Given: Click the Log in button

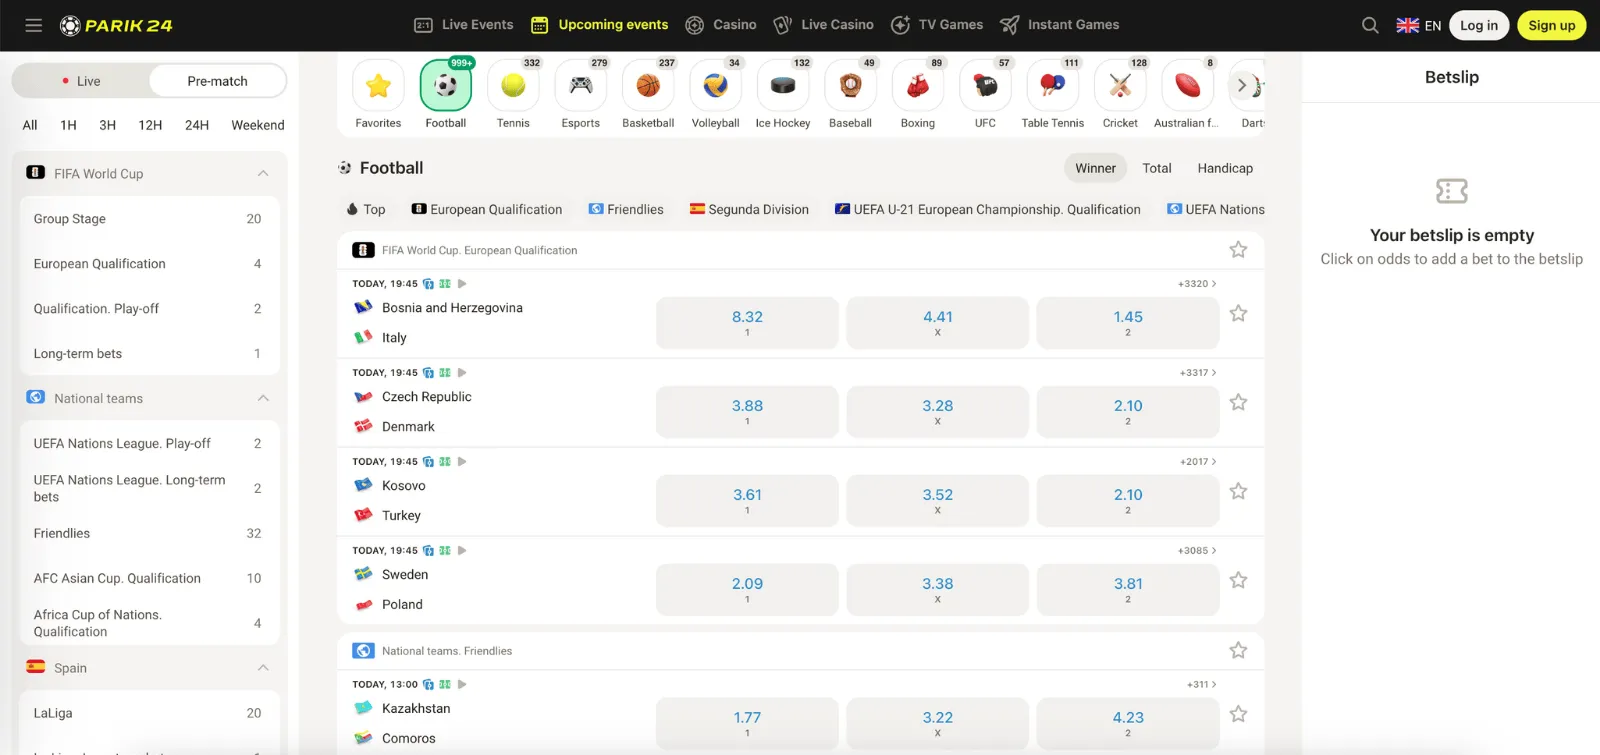Looking at the screenshot, I should pyautogui.click(x=1478, y=25).
